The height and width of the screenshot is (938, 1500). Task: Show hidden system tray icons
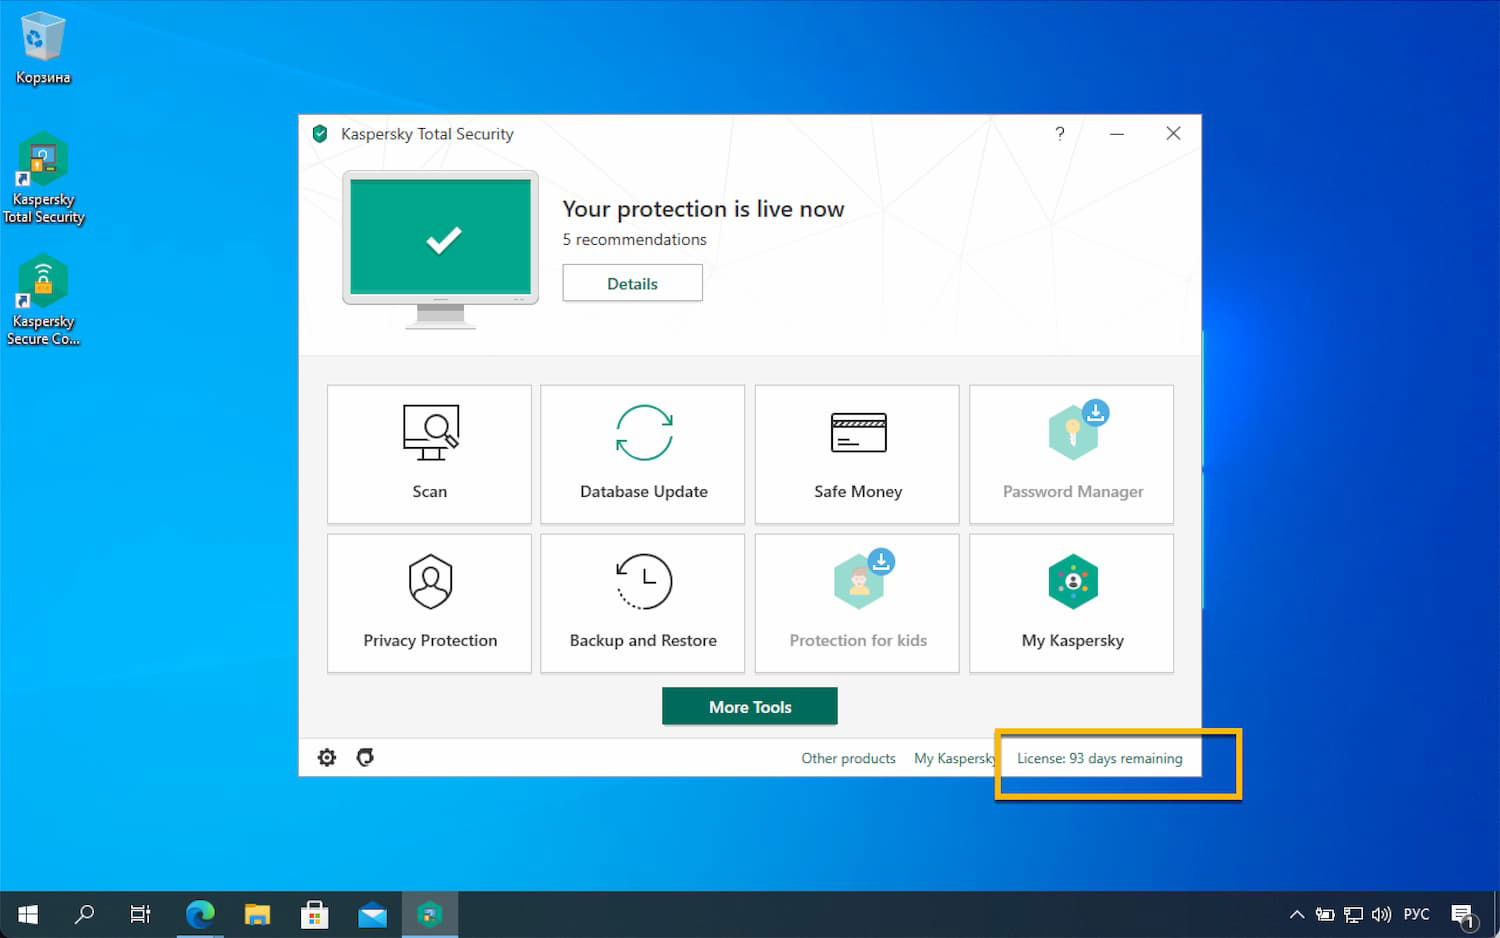pos(1297,914)
